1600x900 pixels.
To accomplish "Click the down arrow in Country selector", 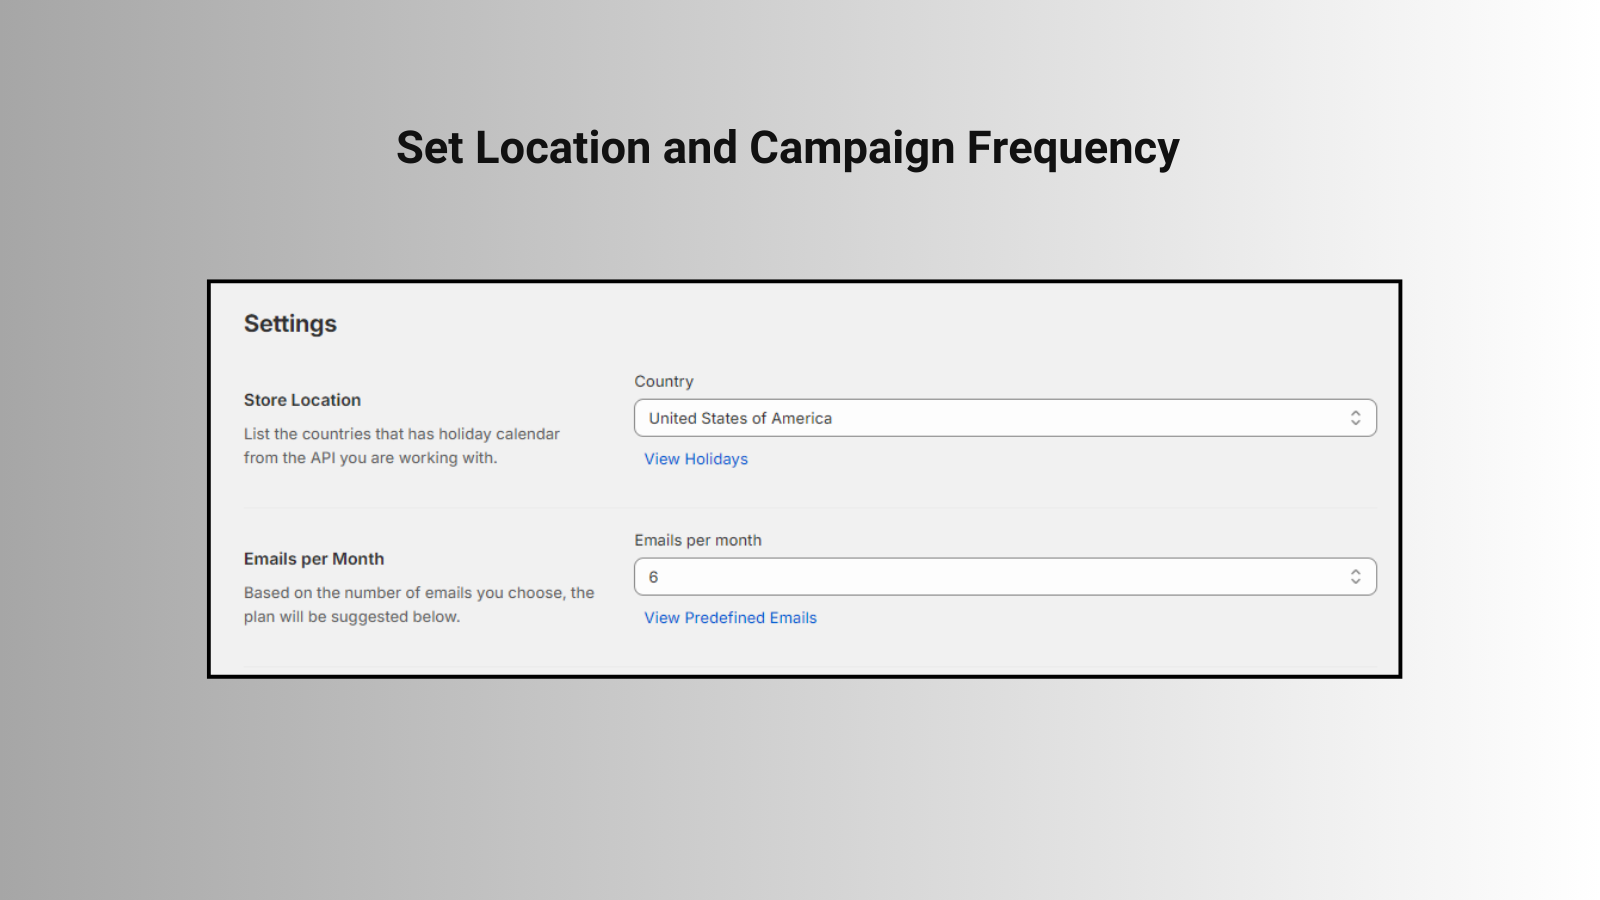I will 1355,423.
